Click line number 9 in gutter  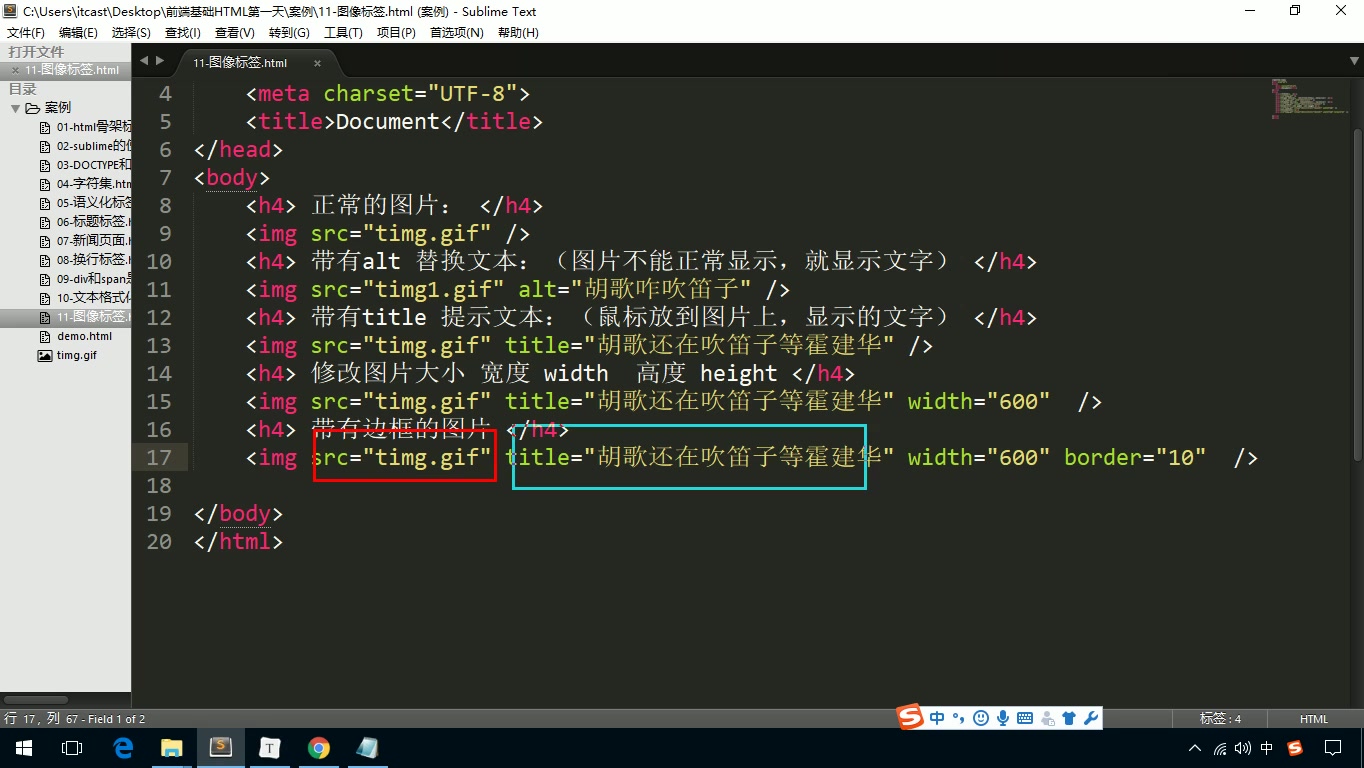click(x=165, y=233)
